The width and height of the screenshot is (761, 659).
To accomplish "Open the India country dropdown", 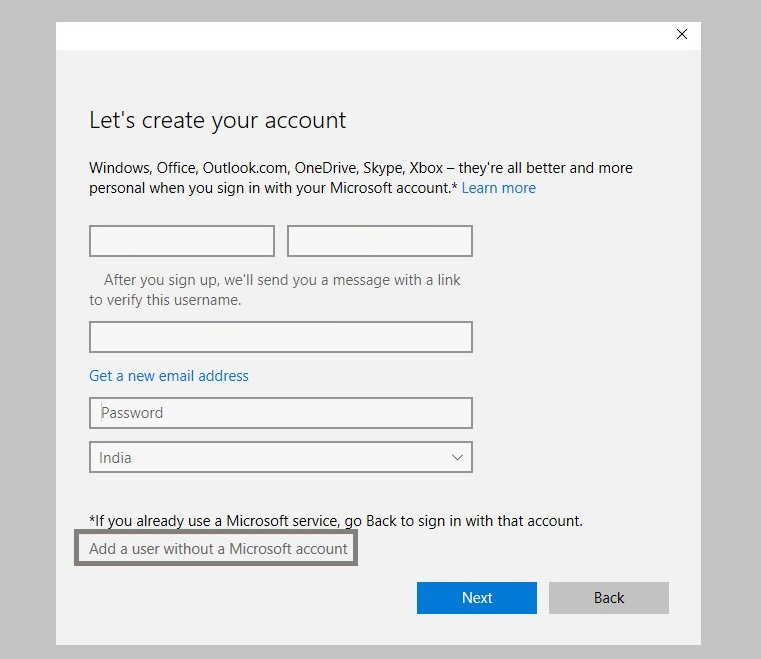I will pos(281,457).
